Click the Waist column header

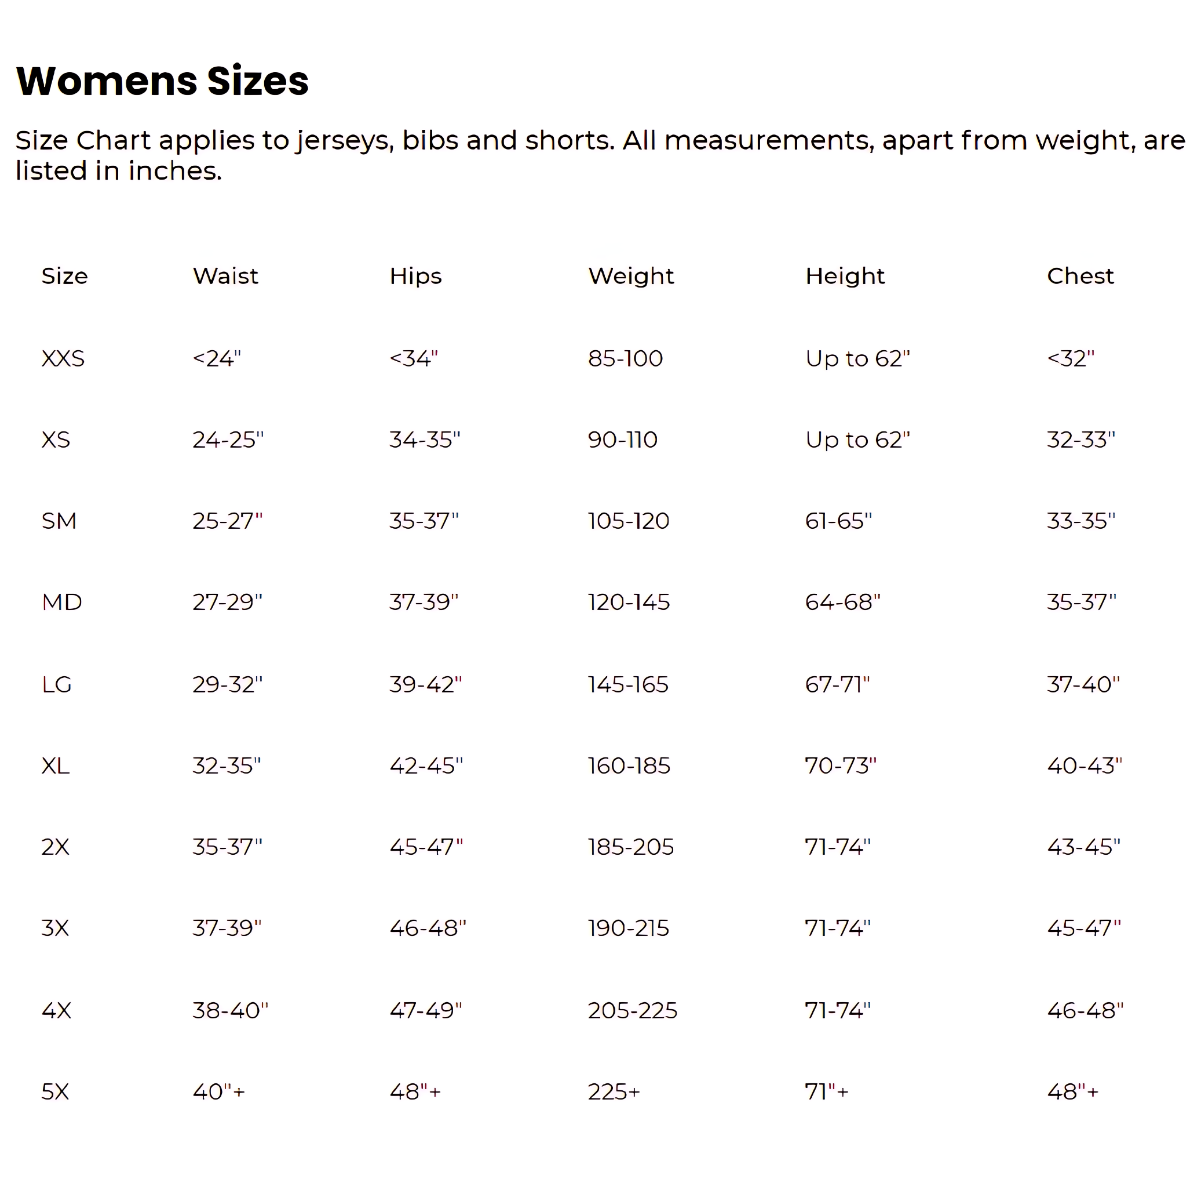pos(225,276)
